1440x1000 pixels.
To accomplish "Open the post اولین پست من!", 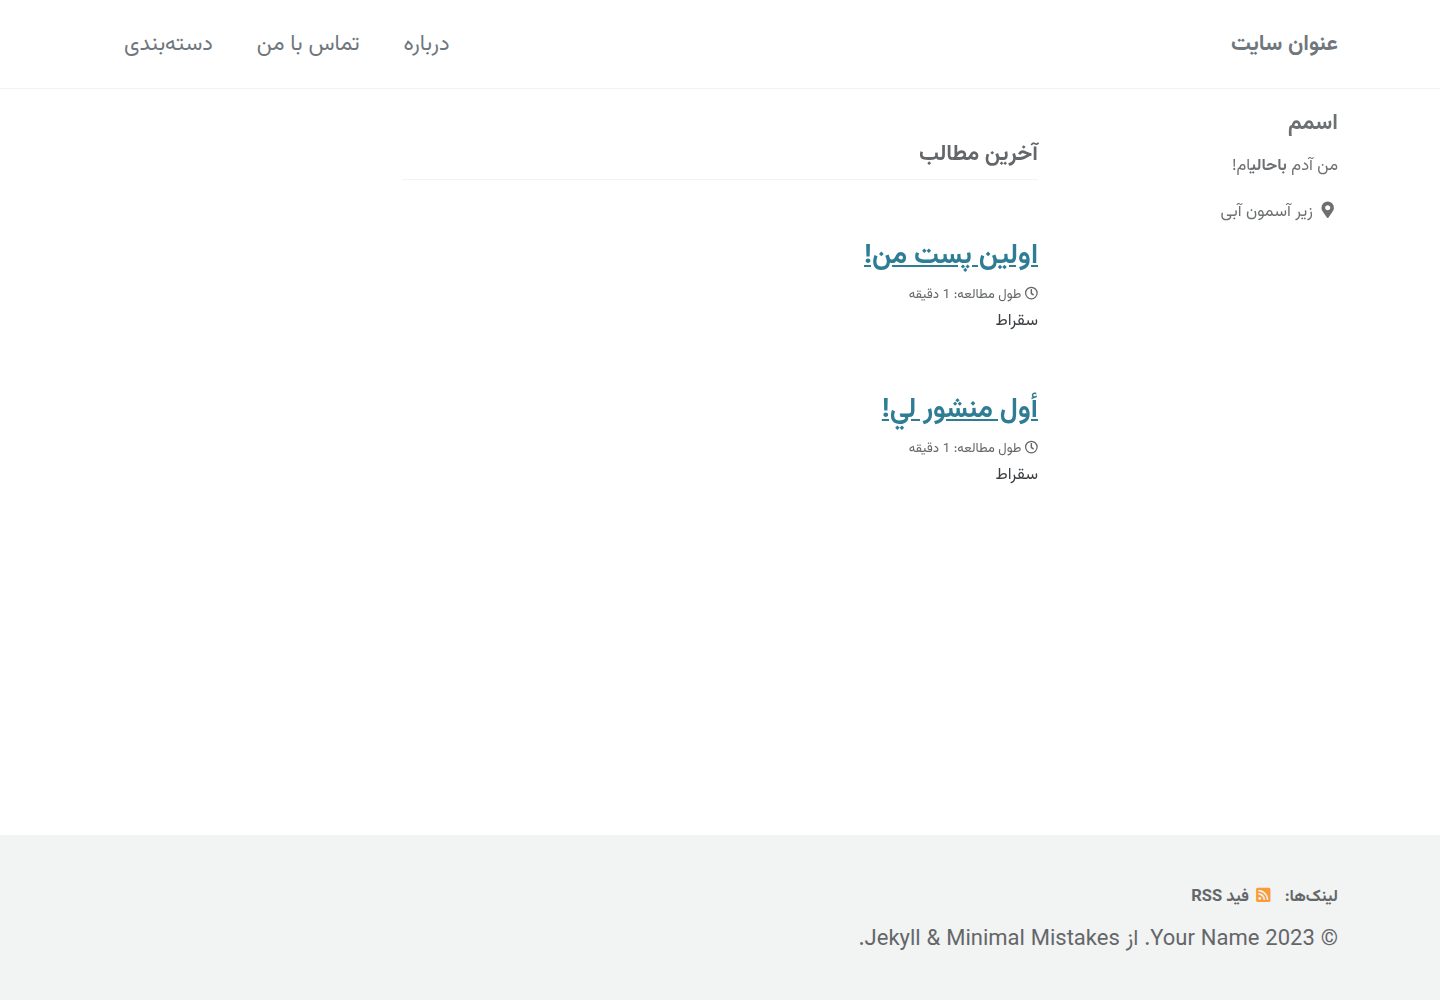I will point(951,256).
